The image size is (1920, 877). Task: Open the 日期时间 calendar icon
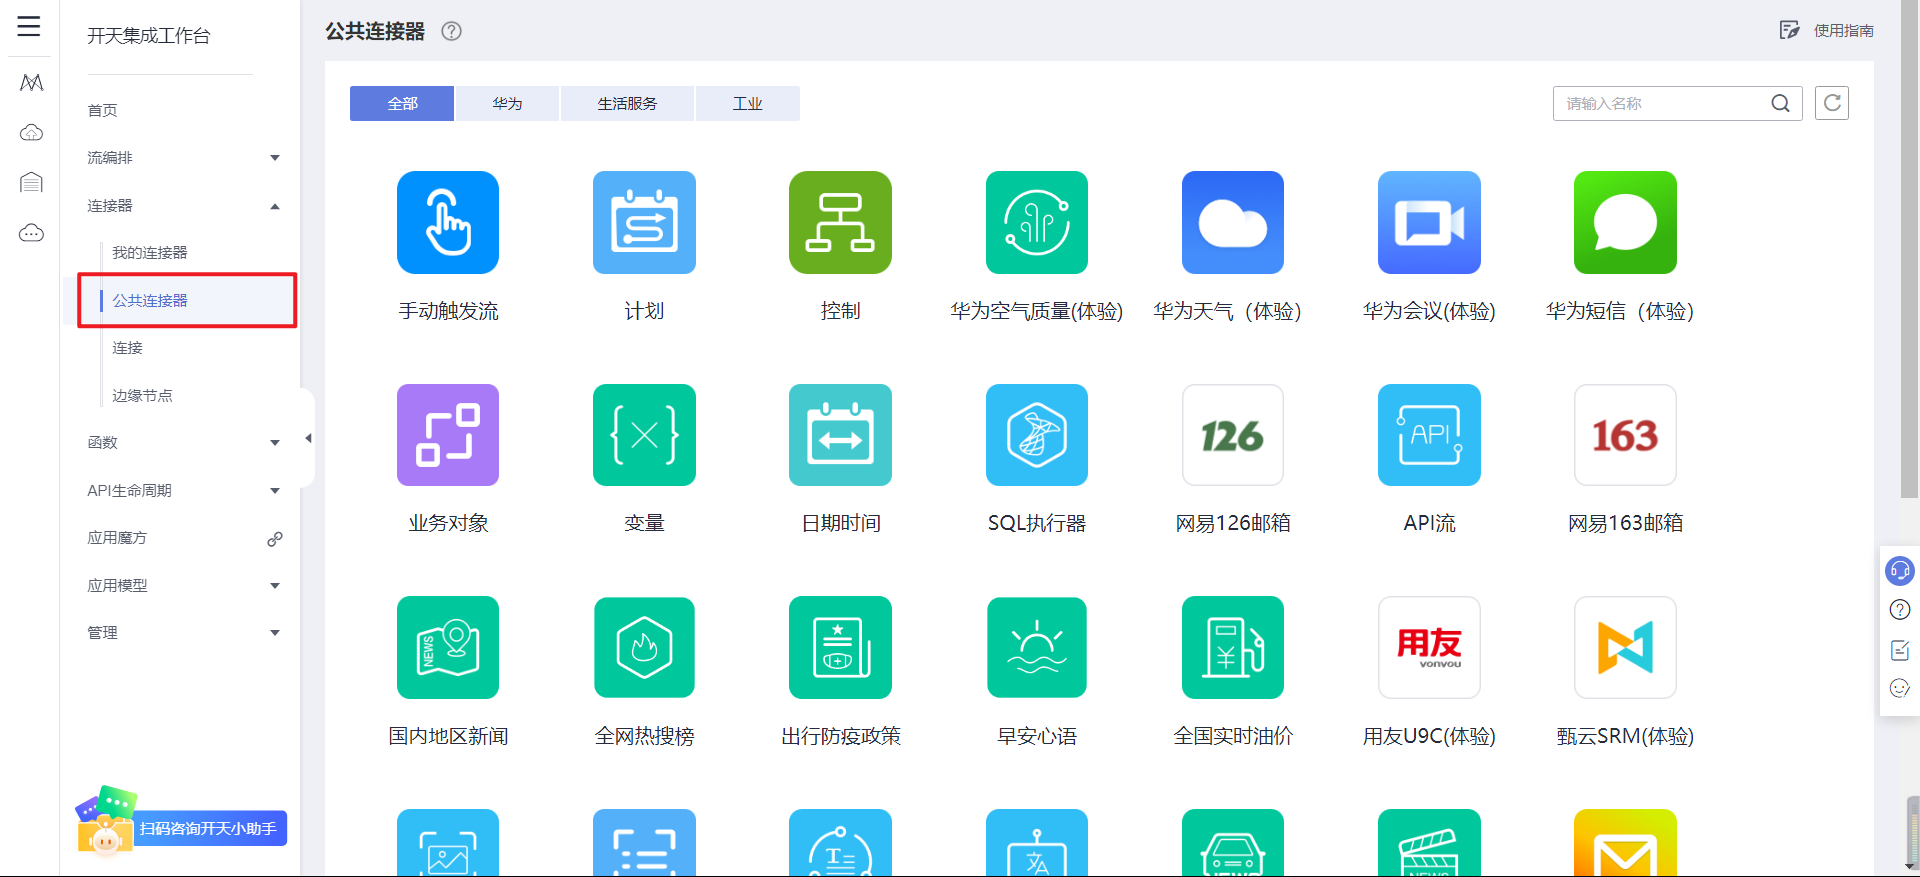tap(840, 435)
